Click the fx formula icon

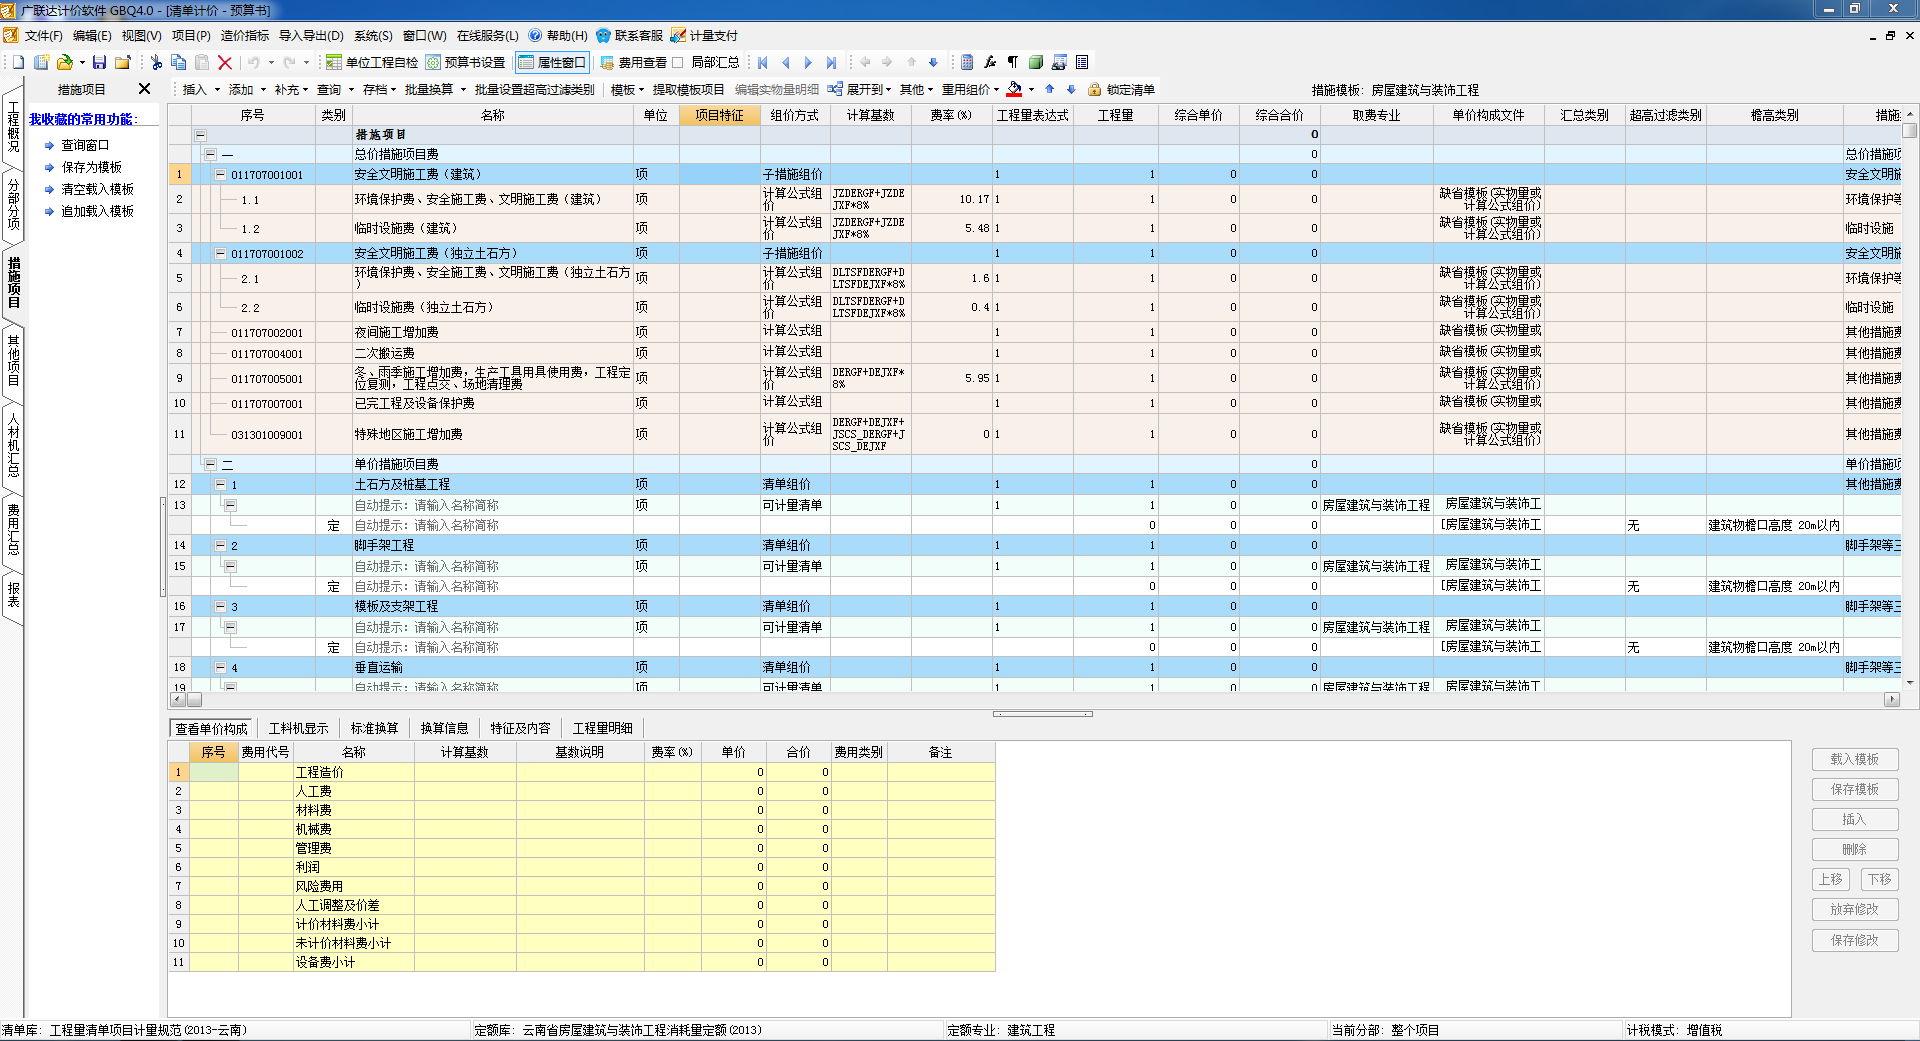[990, 62]
